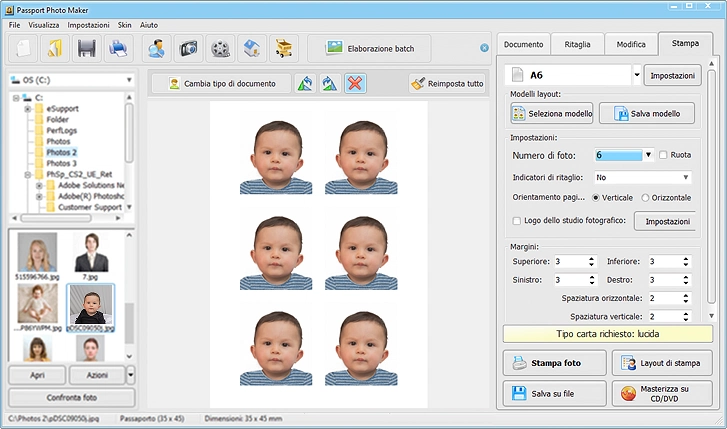Click Stampa foto button
This screenshot has height=429, width=727.
[x=555, y=363]
